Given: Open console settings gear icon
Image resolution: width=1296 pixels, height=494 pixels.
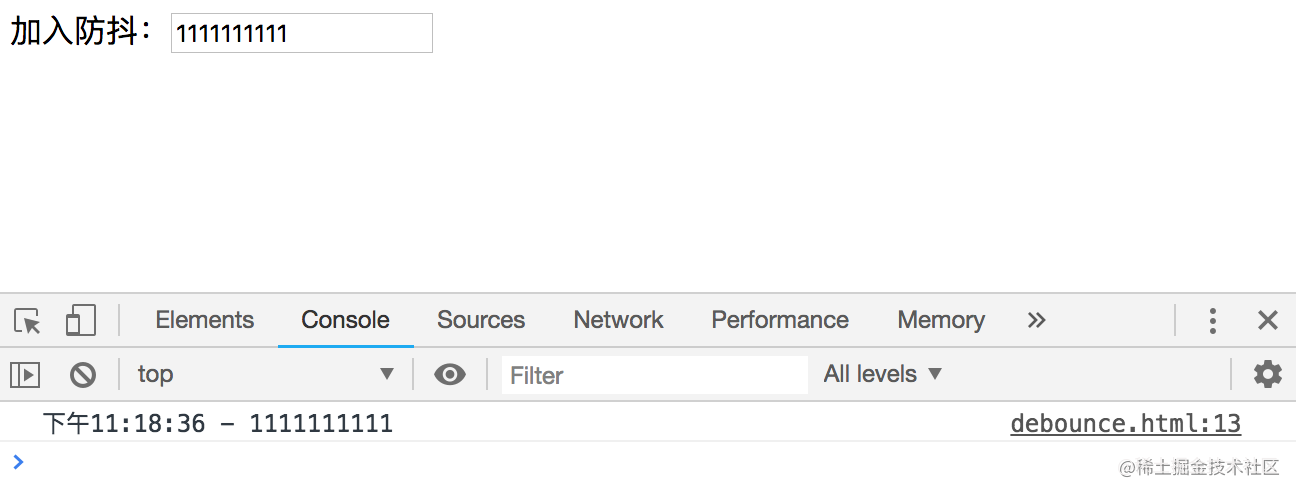Looking at the screenshot, I should (1268, 375).
